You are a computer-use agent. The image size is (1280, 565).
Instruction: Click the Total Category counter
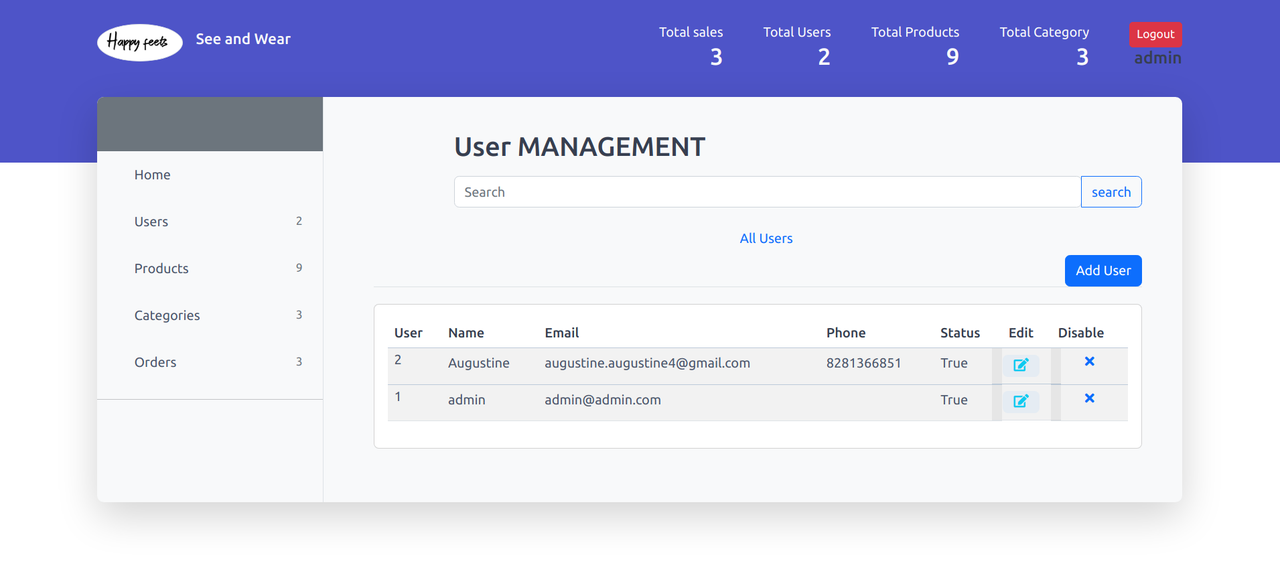point(1044,46)
